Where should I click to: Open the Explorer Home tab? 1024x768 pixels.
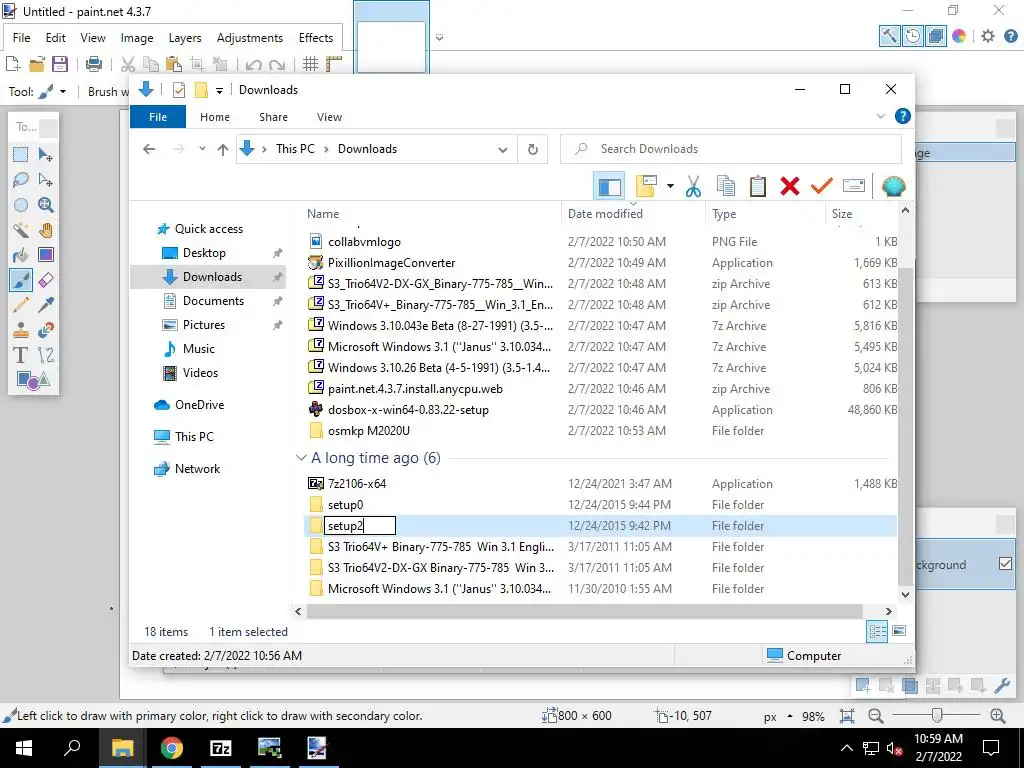tap(215, 117)
